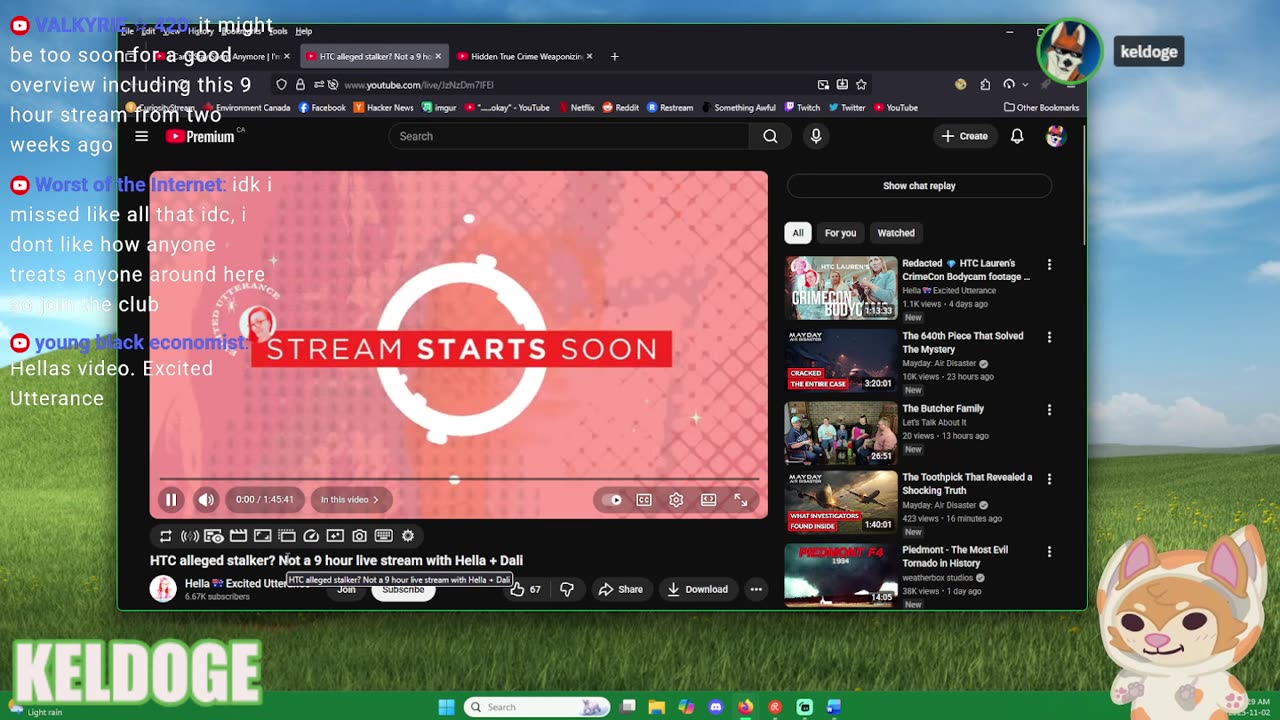
Task: Open CrimeCon Bodycam footage video thumbnail
Action: [840, 288]
